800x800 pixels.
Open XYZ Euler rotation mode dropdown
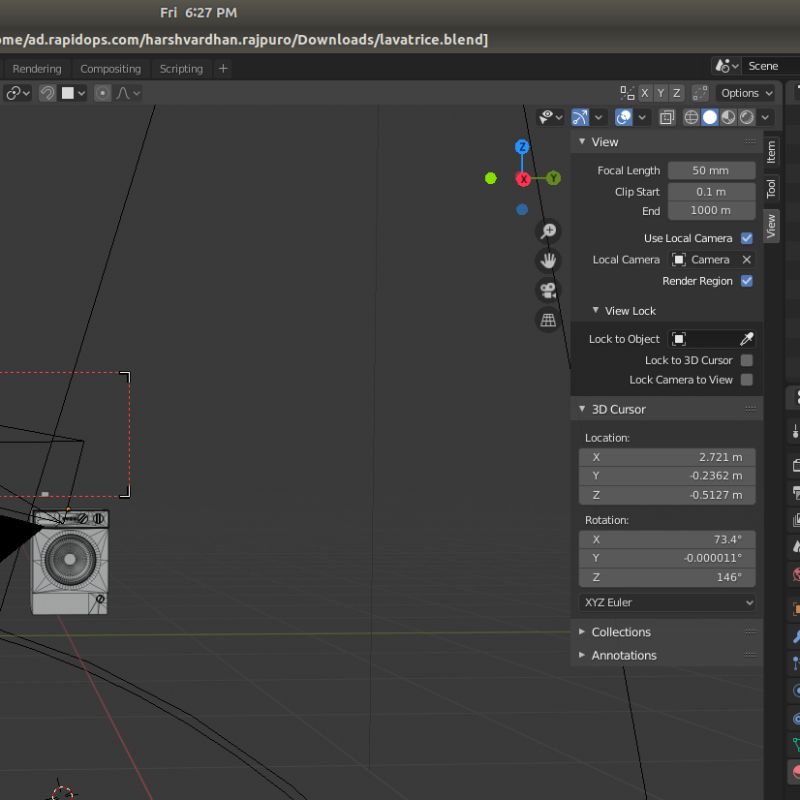click(667, 603)
